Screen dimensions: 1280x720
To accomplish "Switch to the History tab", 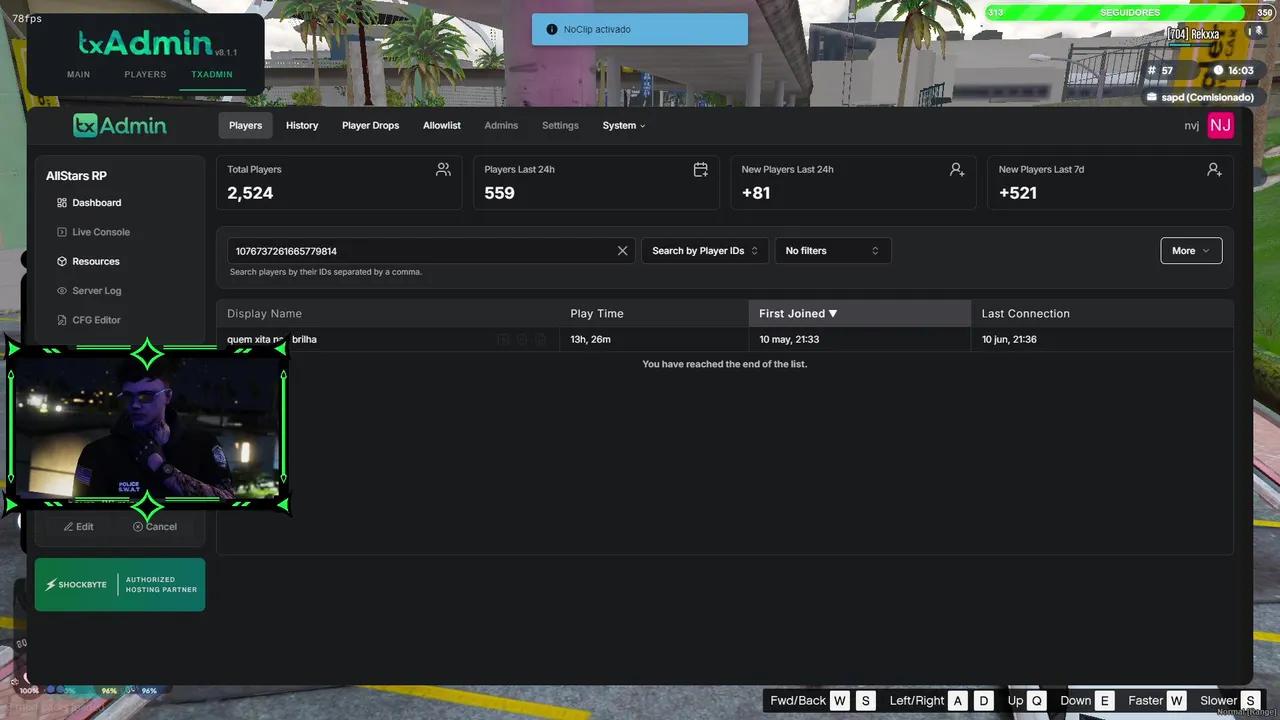I will point(302,125).
